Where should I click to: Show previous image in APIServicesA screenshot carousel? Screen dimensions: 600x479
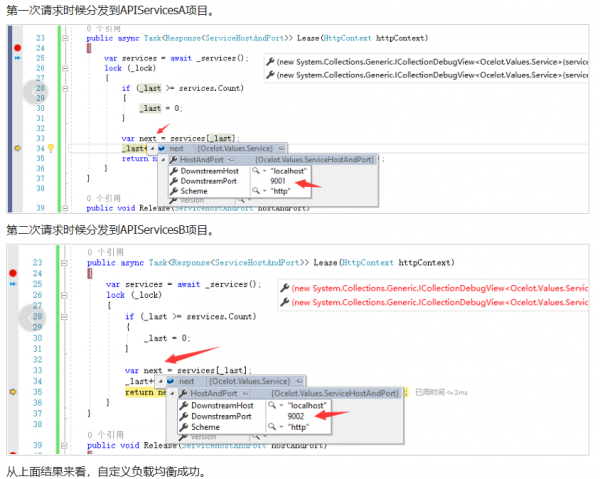(35, 92)
